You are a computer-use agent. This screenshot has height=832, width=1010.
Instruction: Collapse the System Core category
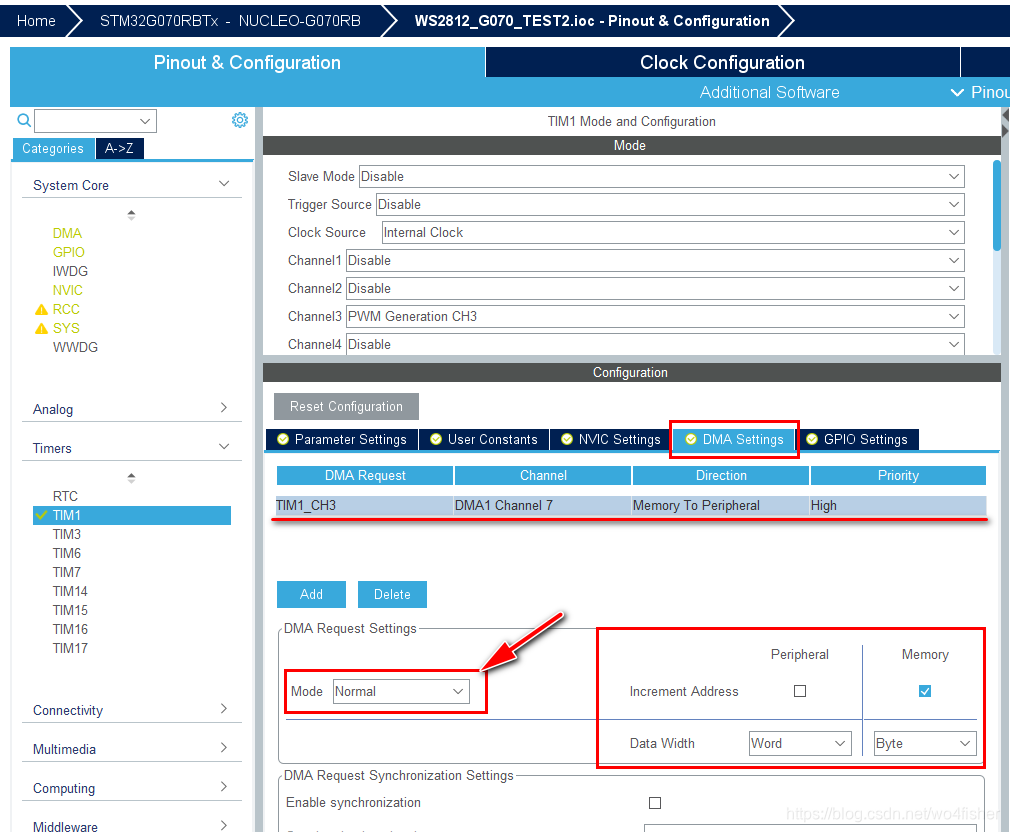point(224,184)
